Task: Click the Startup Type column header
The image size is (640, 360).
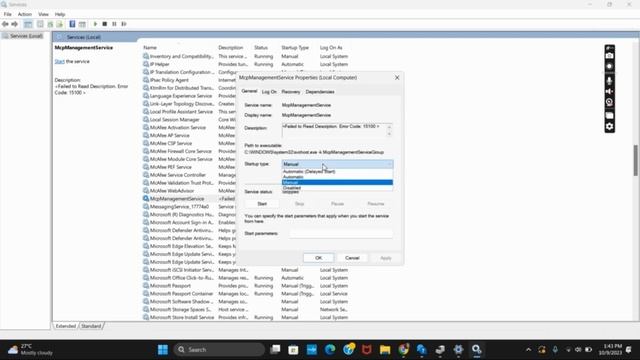Action: [x=295, y=48]
